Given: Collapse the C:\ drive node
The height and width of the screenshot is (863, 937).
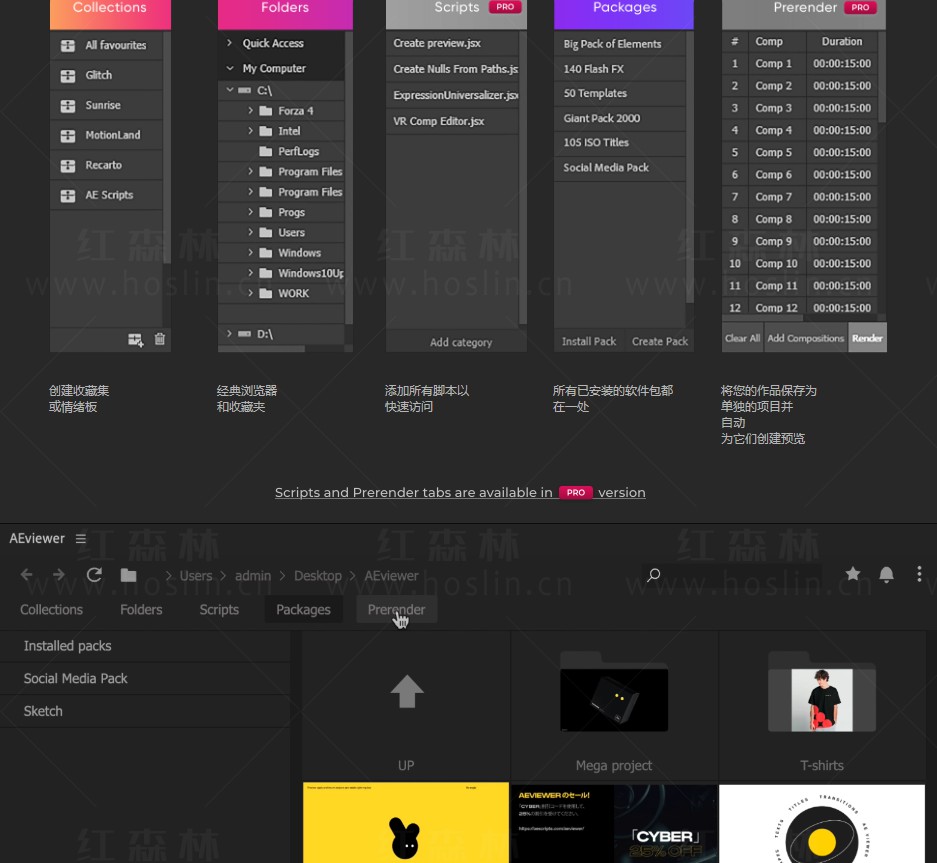Looking at the screenshot, I should pyautogui.click(x=229, y=90).
